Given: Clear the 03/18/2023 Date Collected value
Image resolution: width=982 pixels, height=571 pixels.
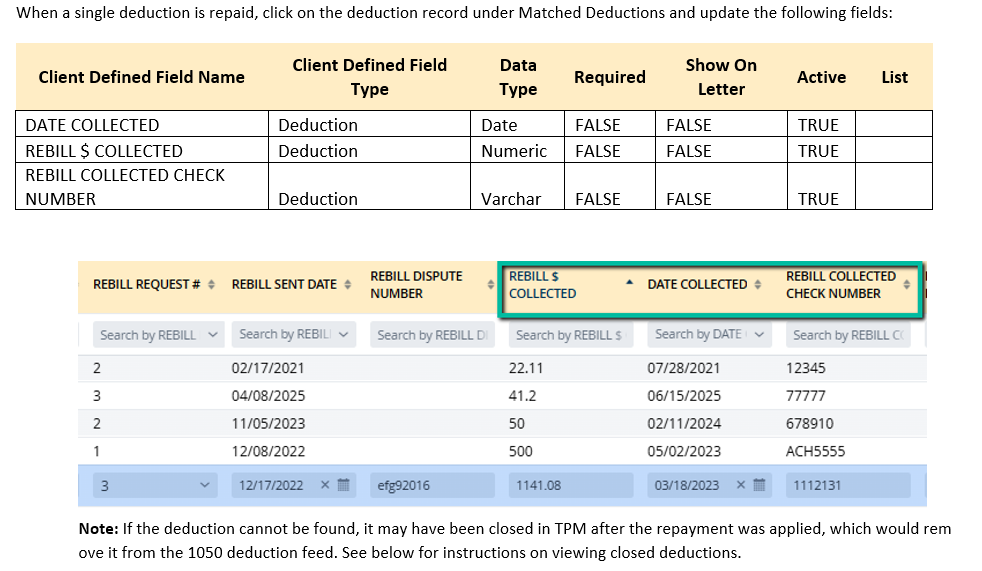Looking at the screenshot, I should [x=741, y=486].
